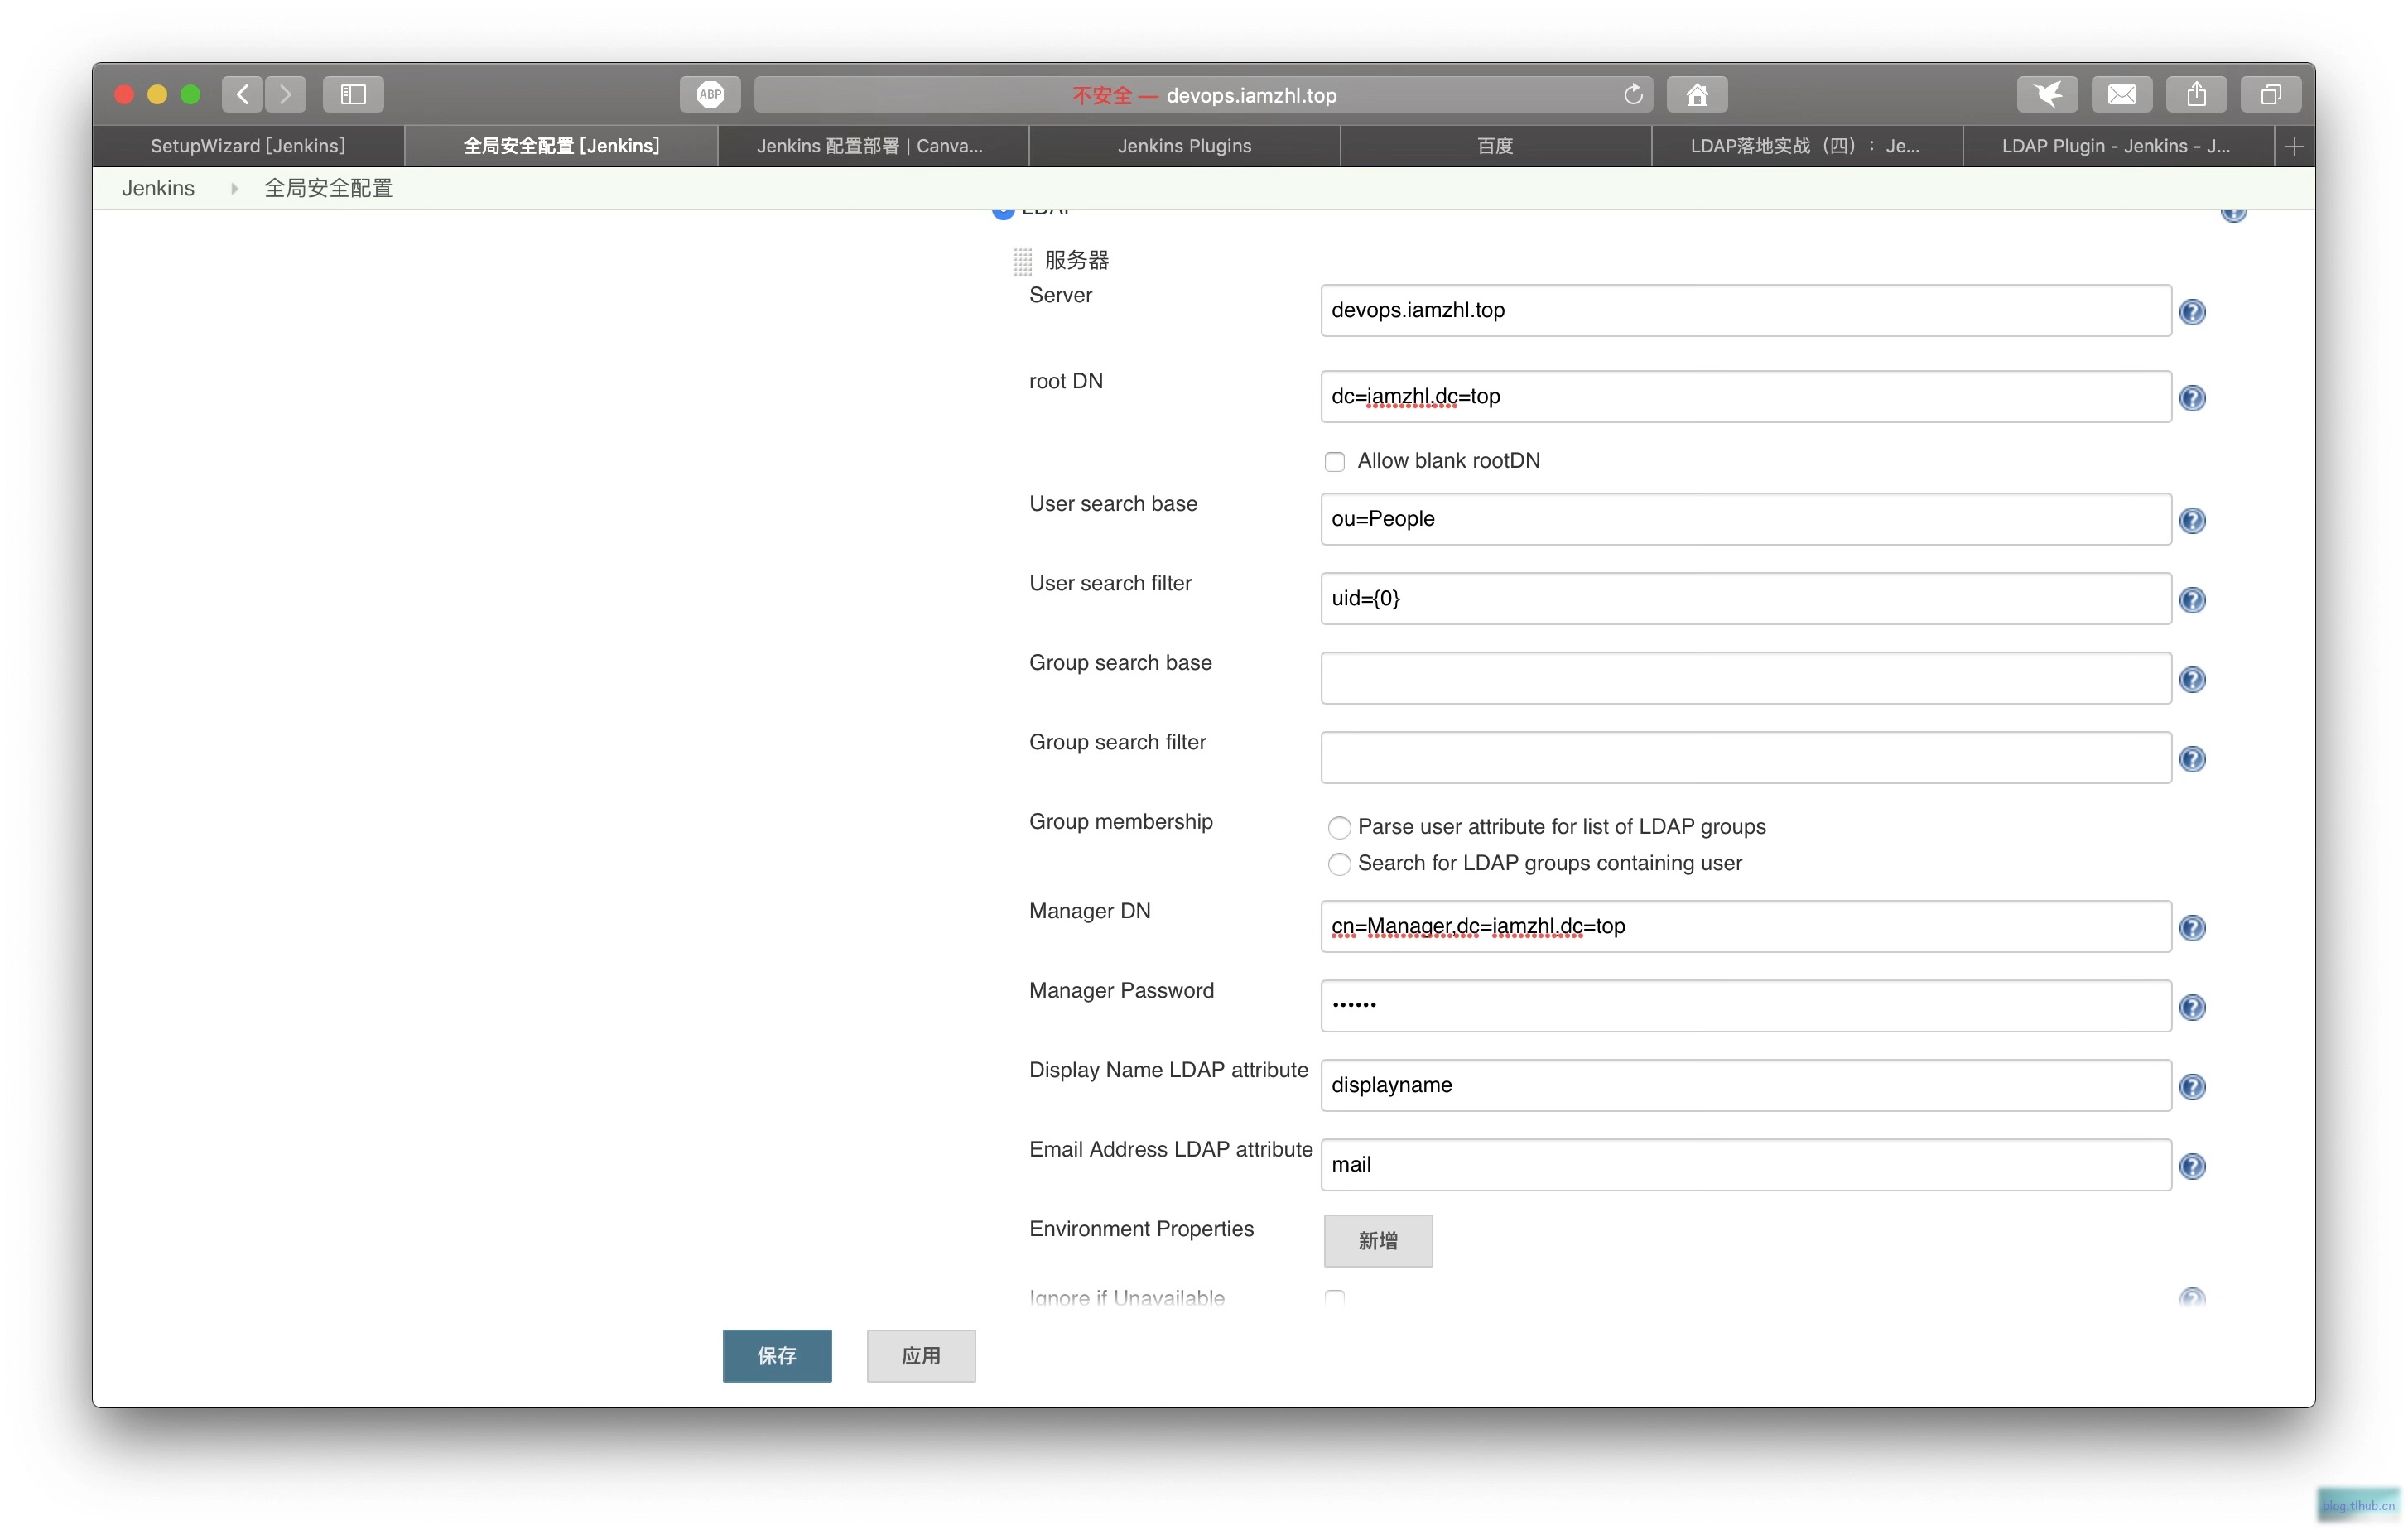Go forward to next page
2408x1530 pixels.
point(285,94)
